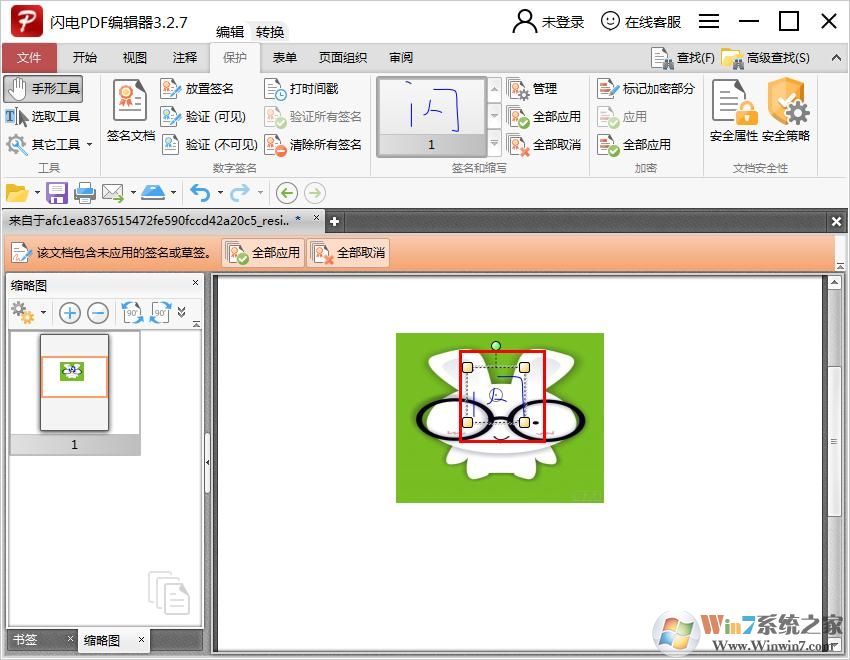This screenshot has height=660, width=850.
Task: Click 管理 manage signatures
Action: coord(532,88)
